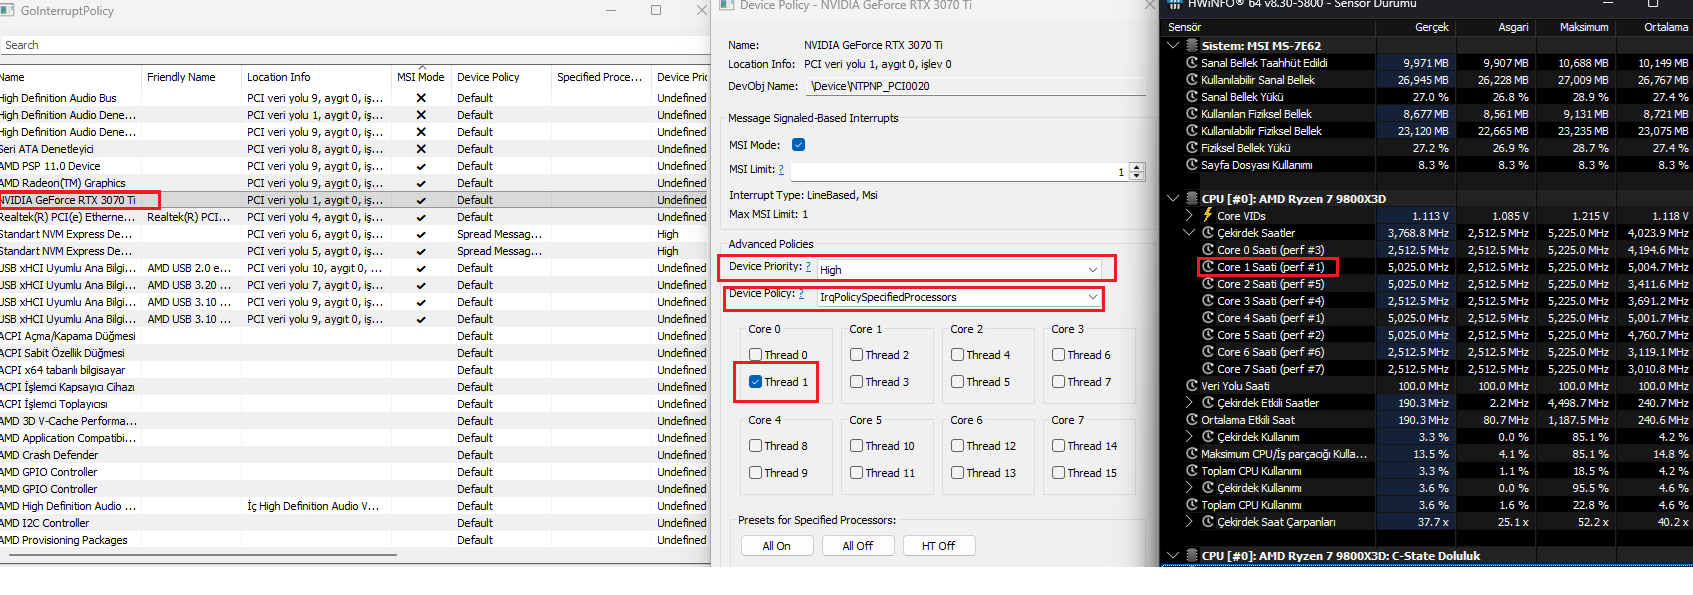This screenshot has width=1693, height=595.
Task: Open the help link beside Device Priority
Action: tap(808, 267)
